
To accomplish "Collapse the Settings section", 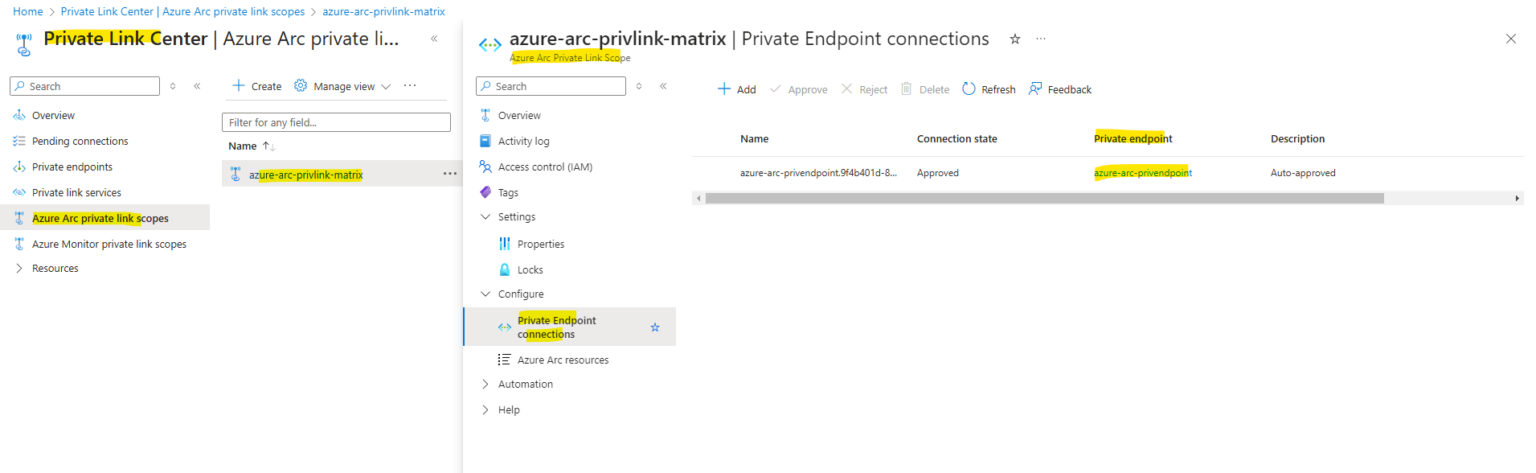I will [486, 217].
